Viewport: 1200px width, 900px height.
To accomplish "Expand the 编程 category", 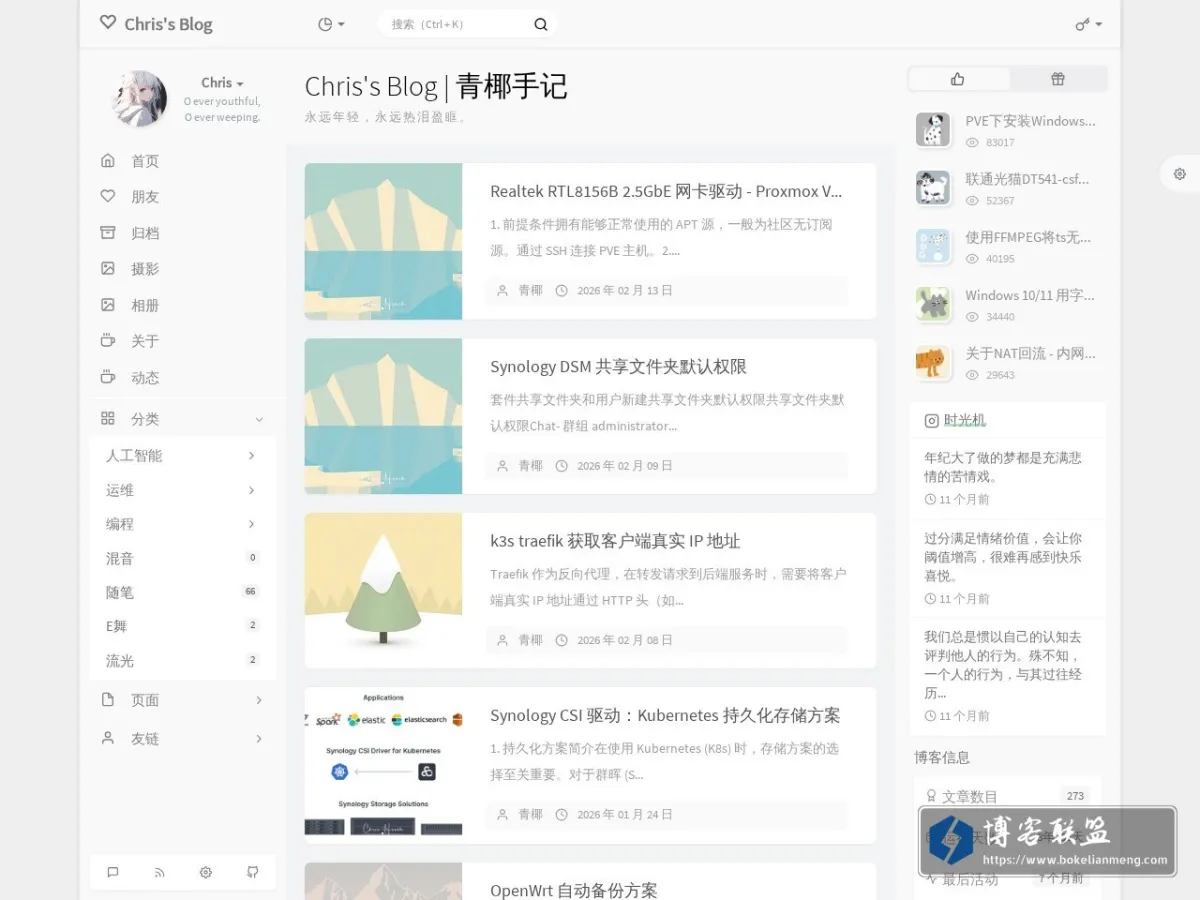I will (x=251, y=524).
